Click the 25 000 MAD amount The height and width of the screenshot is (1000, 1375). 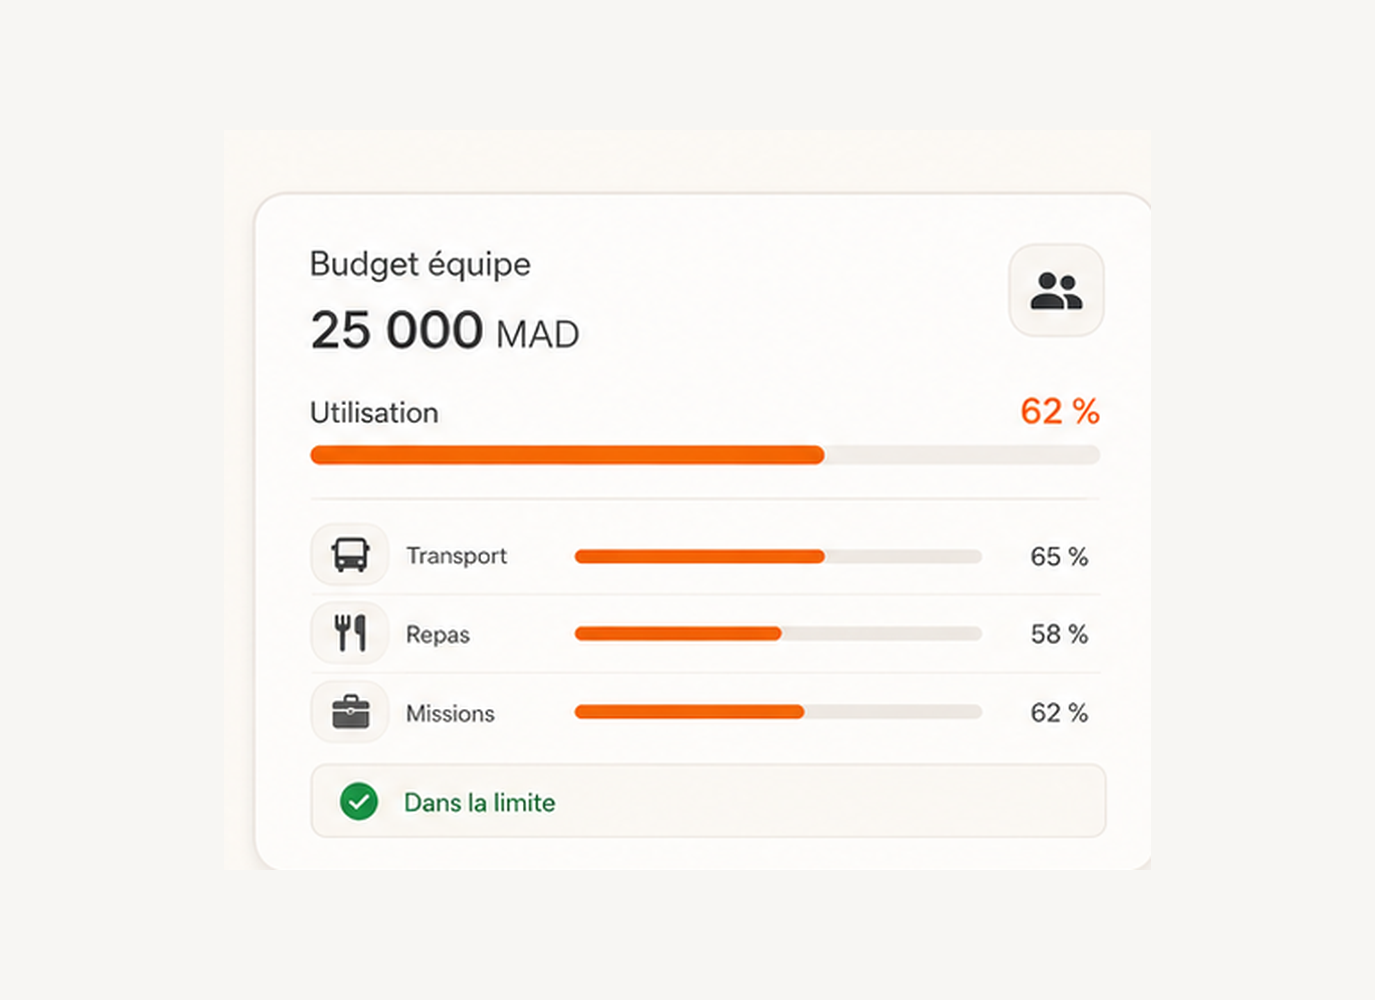[445, 331]
